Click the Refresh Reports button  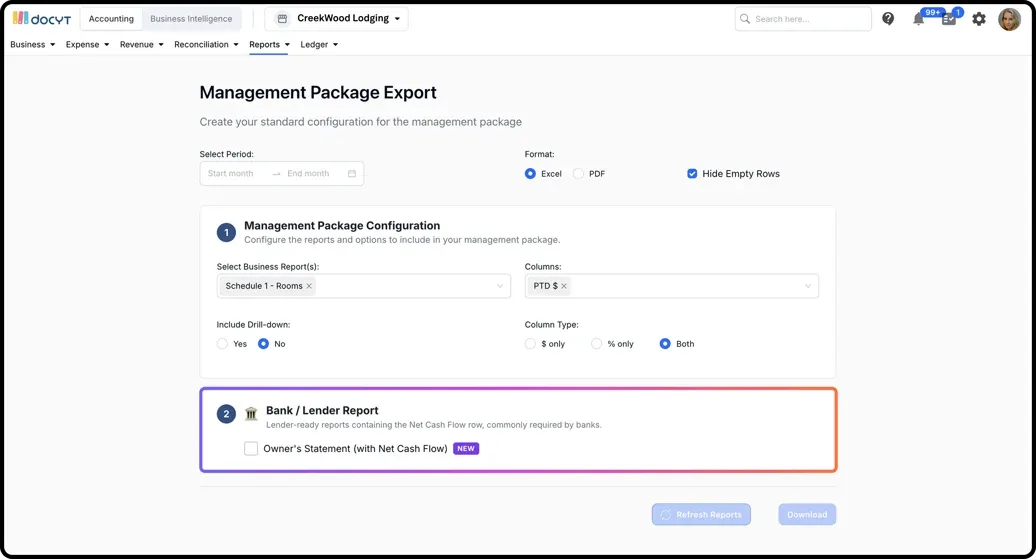[x=701, y=515]
